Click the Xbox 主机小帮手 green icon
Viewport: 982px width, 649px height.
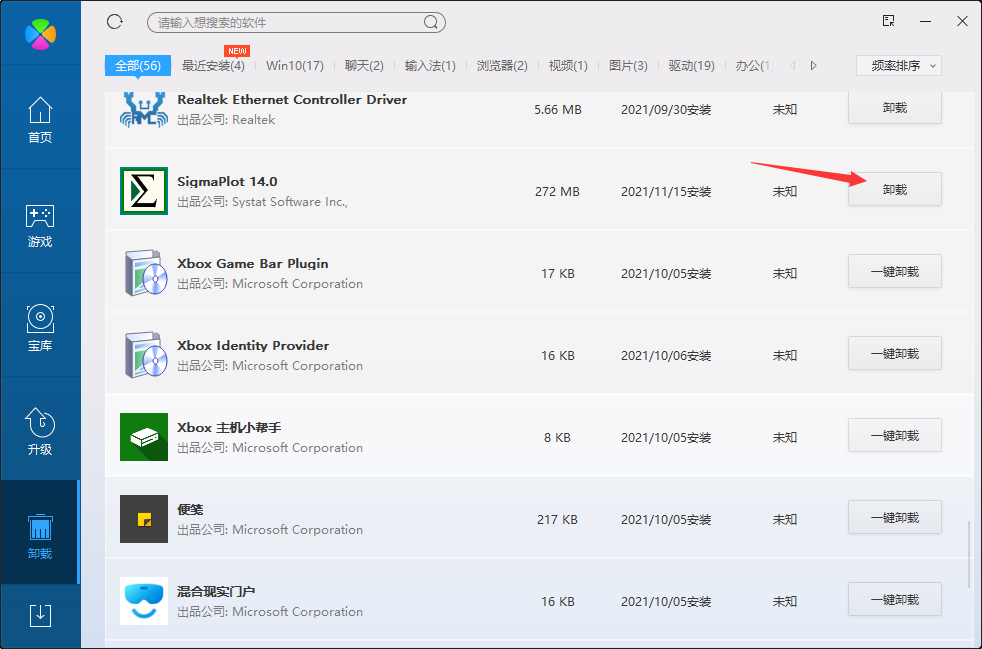coord(144,437)
